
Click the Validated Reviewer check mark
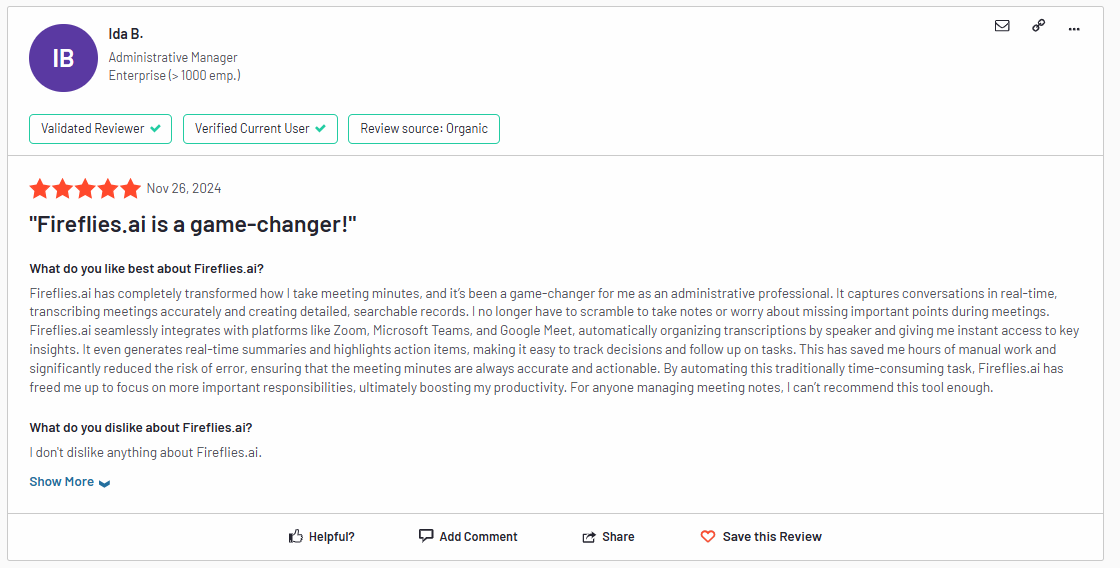[x=156, y=129]
